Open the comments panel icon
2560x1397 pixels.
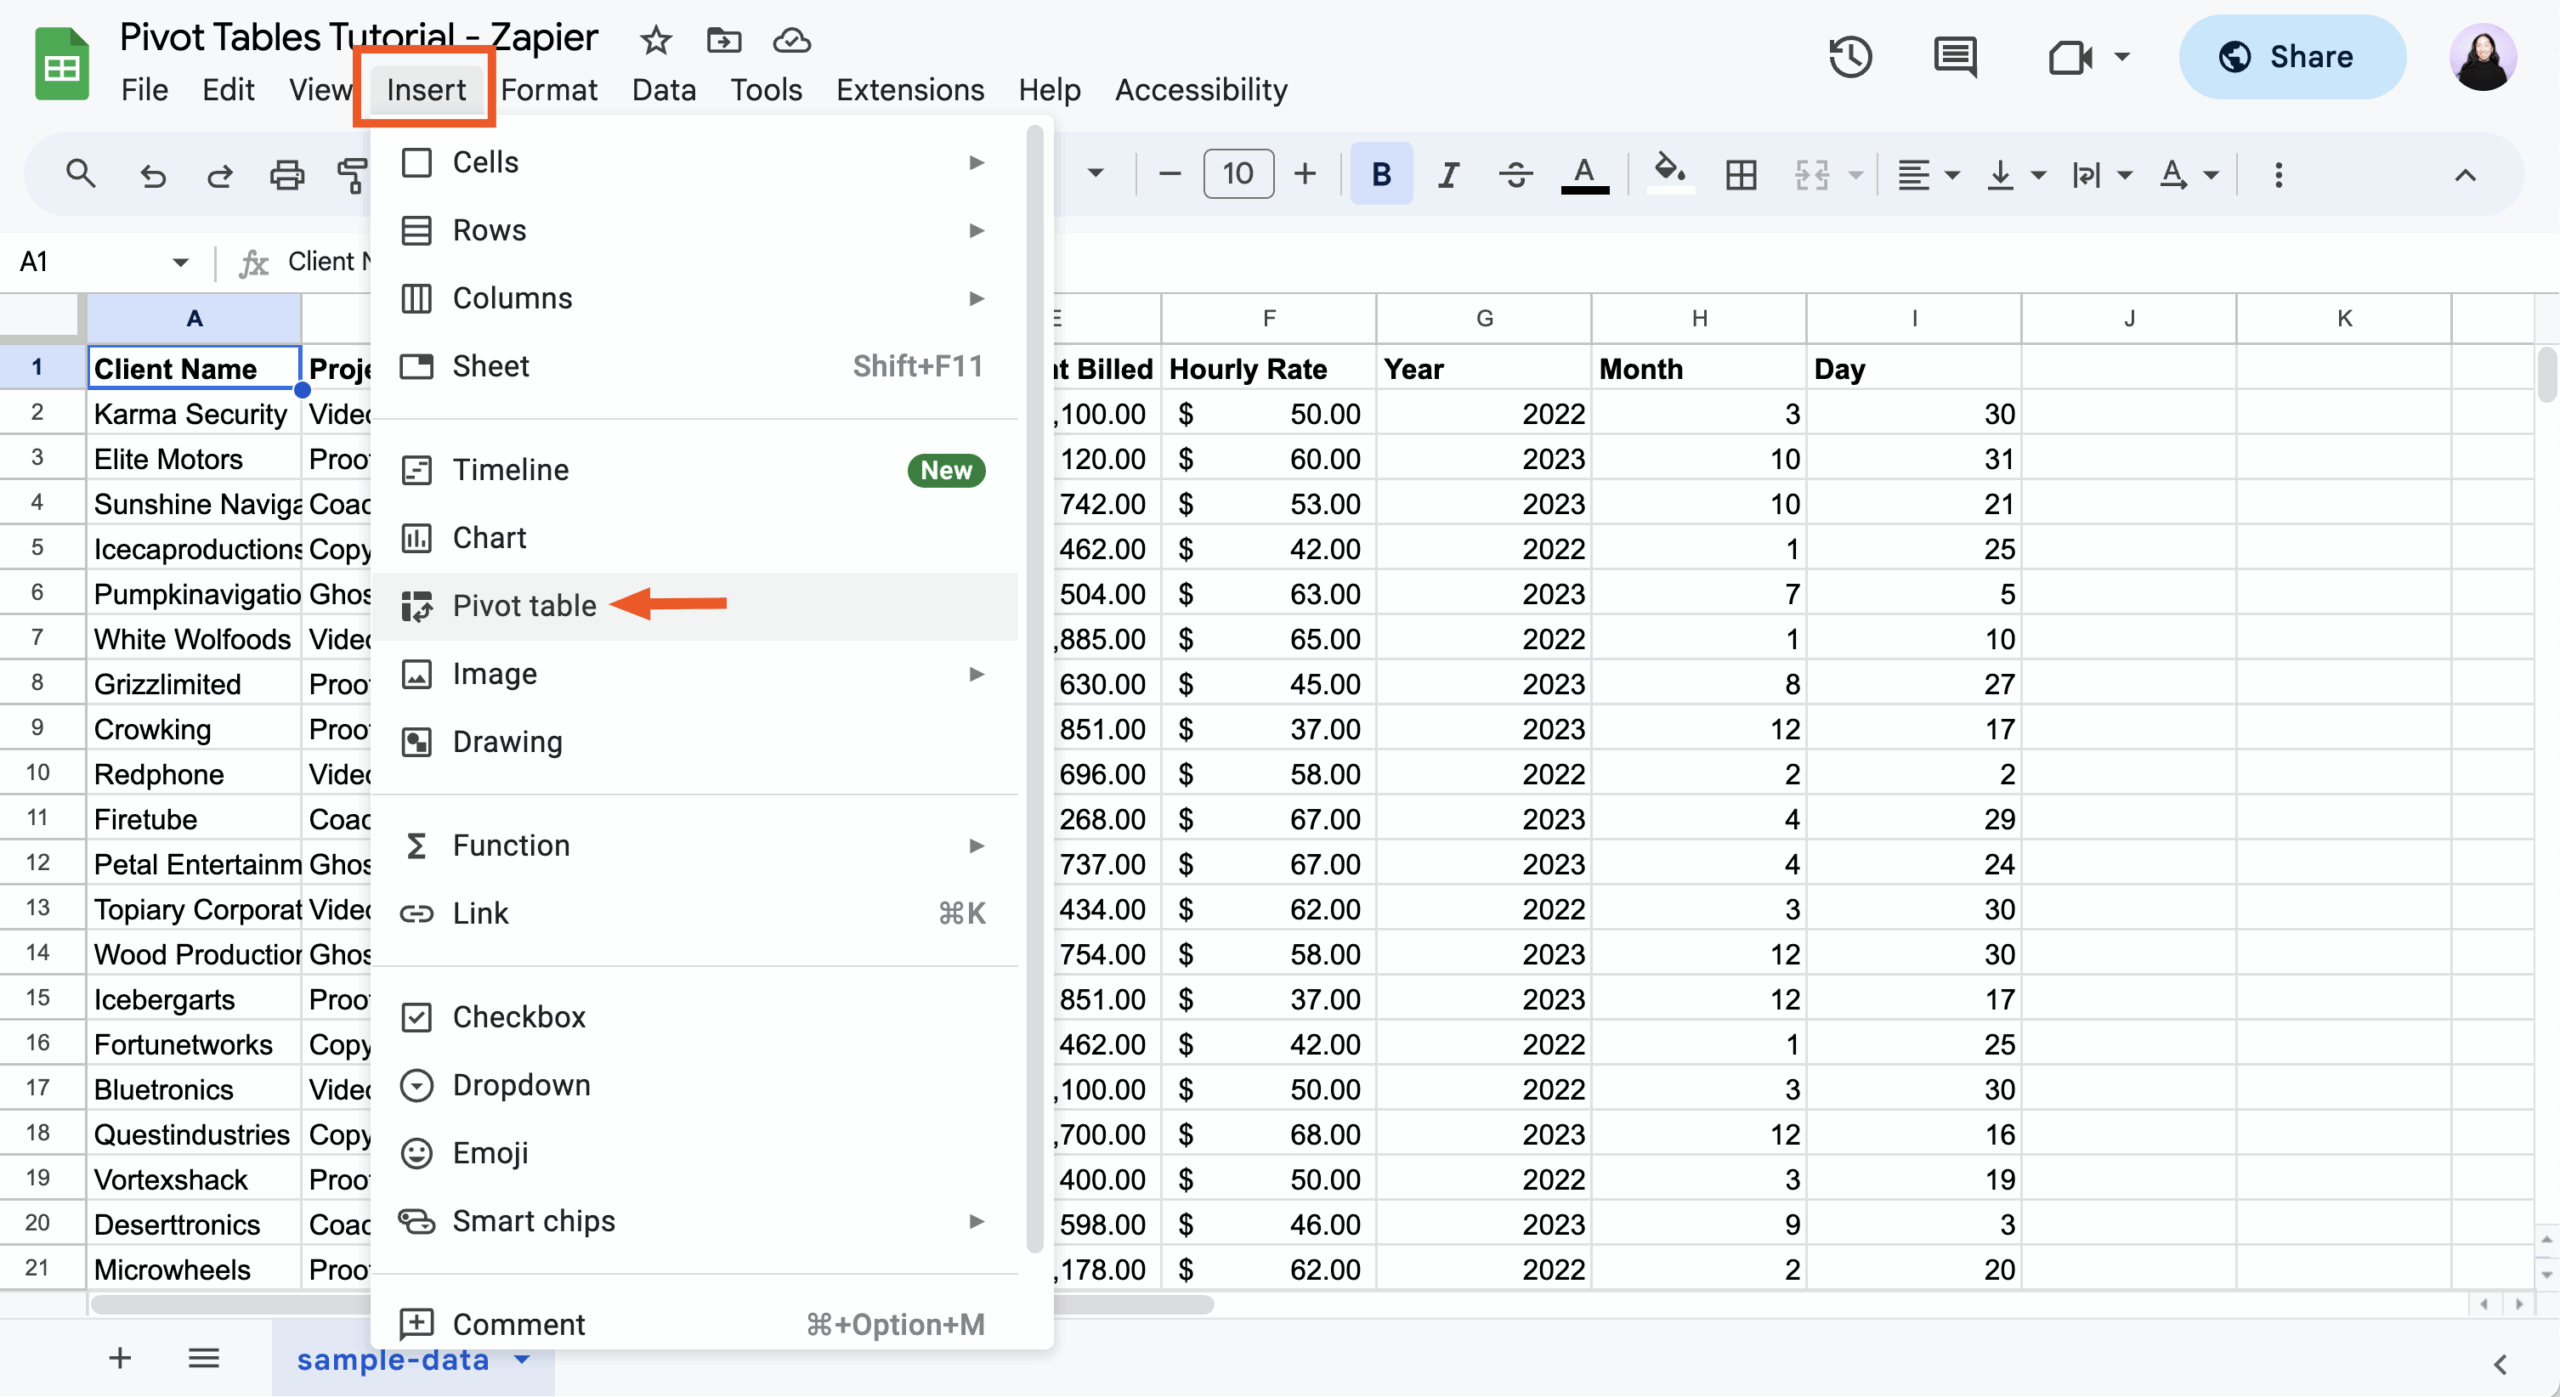tap(1955, 57)
